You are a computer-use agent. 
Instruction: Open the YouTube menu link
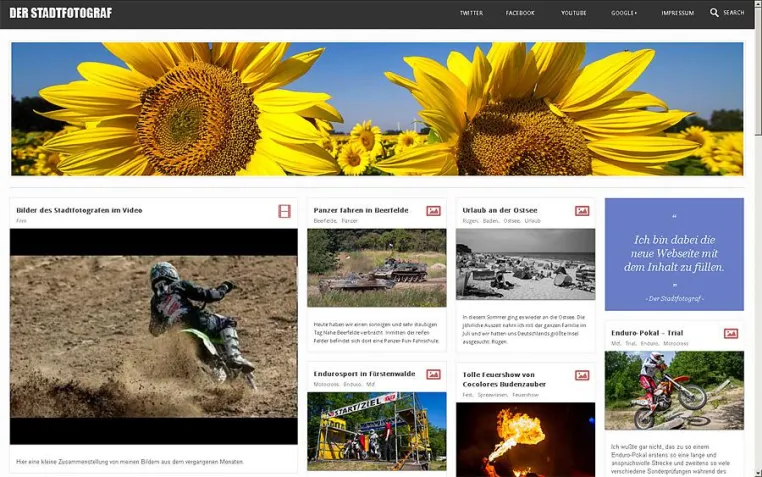[573, 13]
